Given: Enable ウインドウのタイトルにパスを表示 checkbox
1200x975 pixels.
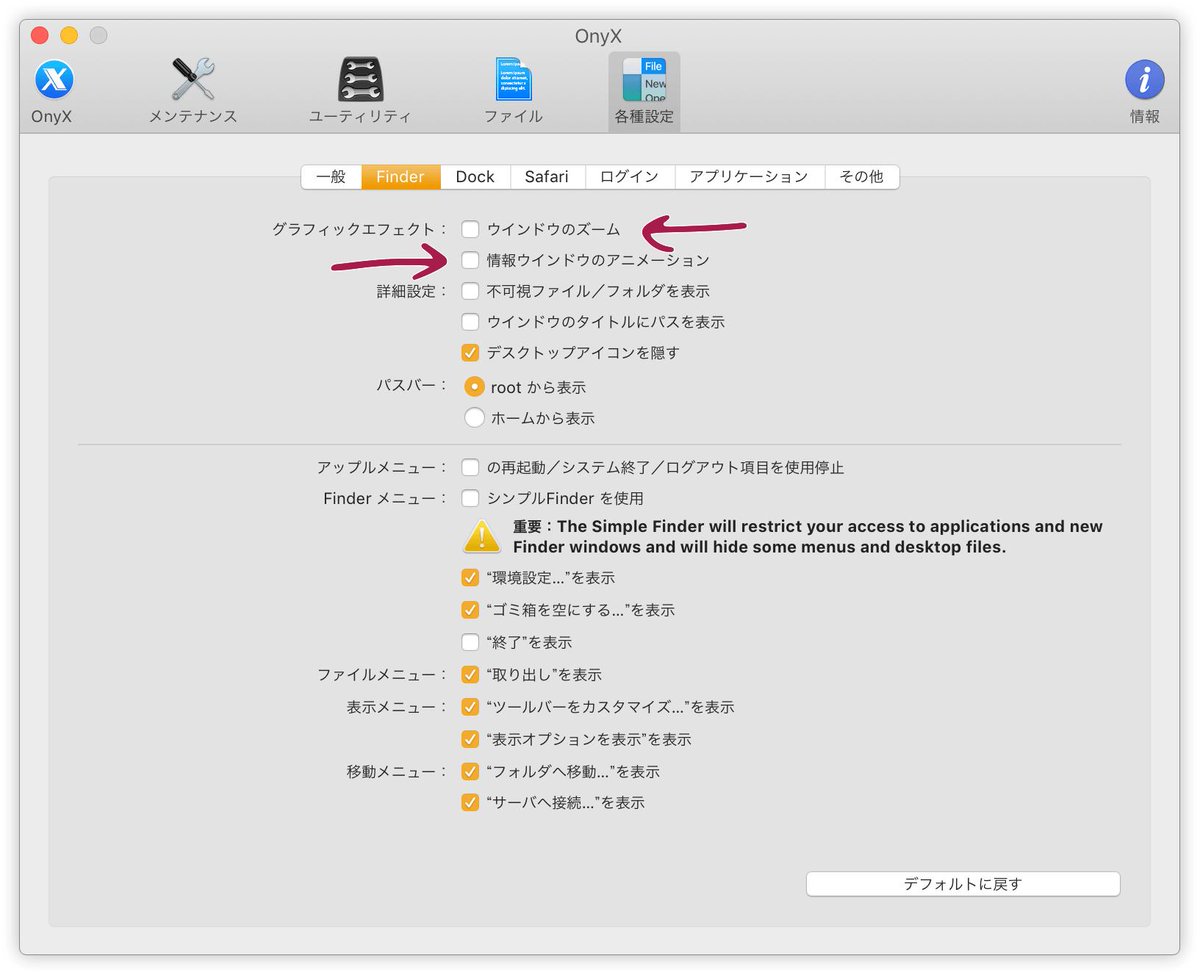Looking at the screenshot, I should tap(470, 322).
